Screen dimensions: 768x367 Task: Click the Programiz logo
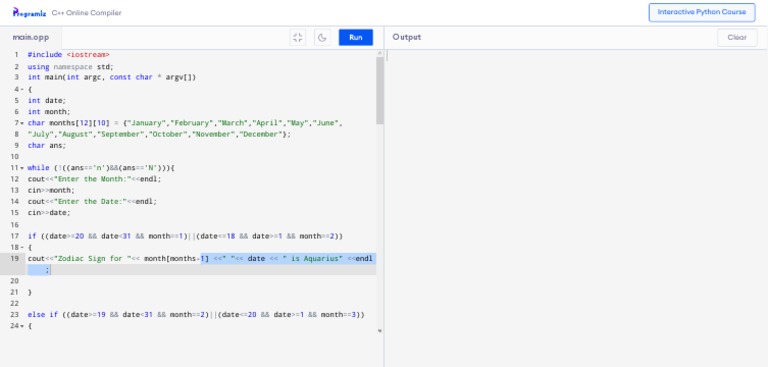29,12
